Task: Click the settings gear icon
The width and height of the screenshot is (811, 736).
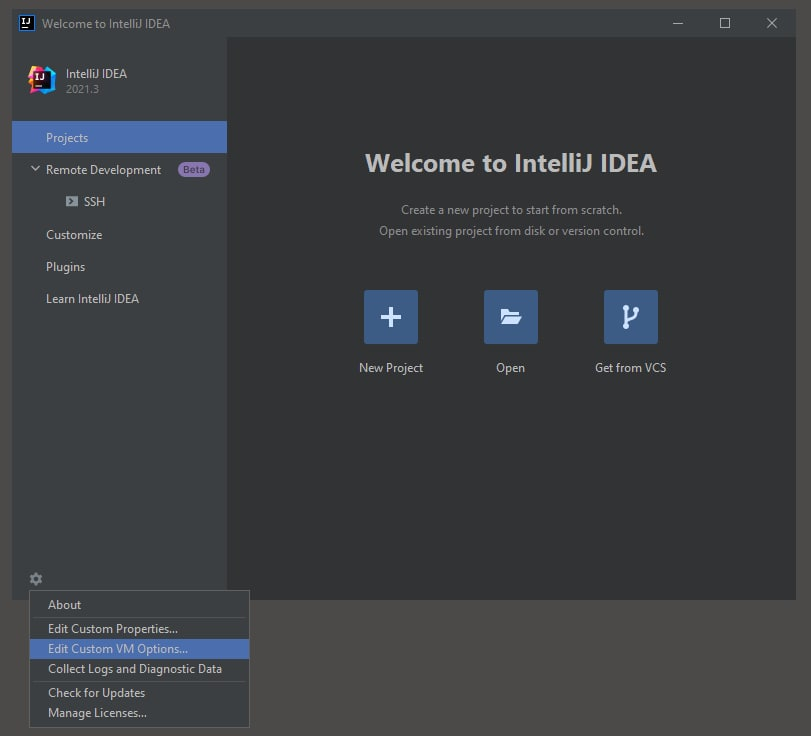Action: click(x=36, y=579)
